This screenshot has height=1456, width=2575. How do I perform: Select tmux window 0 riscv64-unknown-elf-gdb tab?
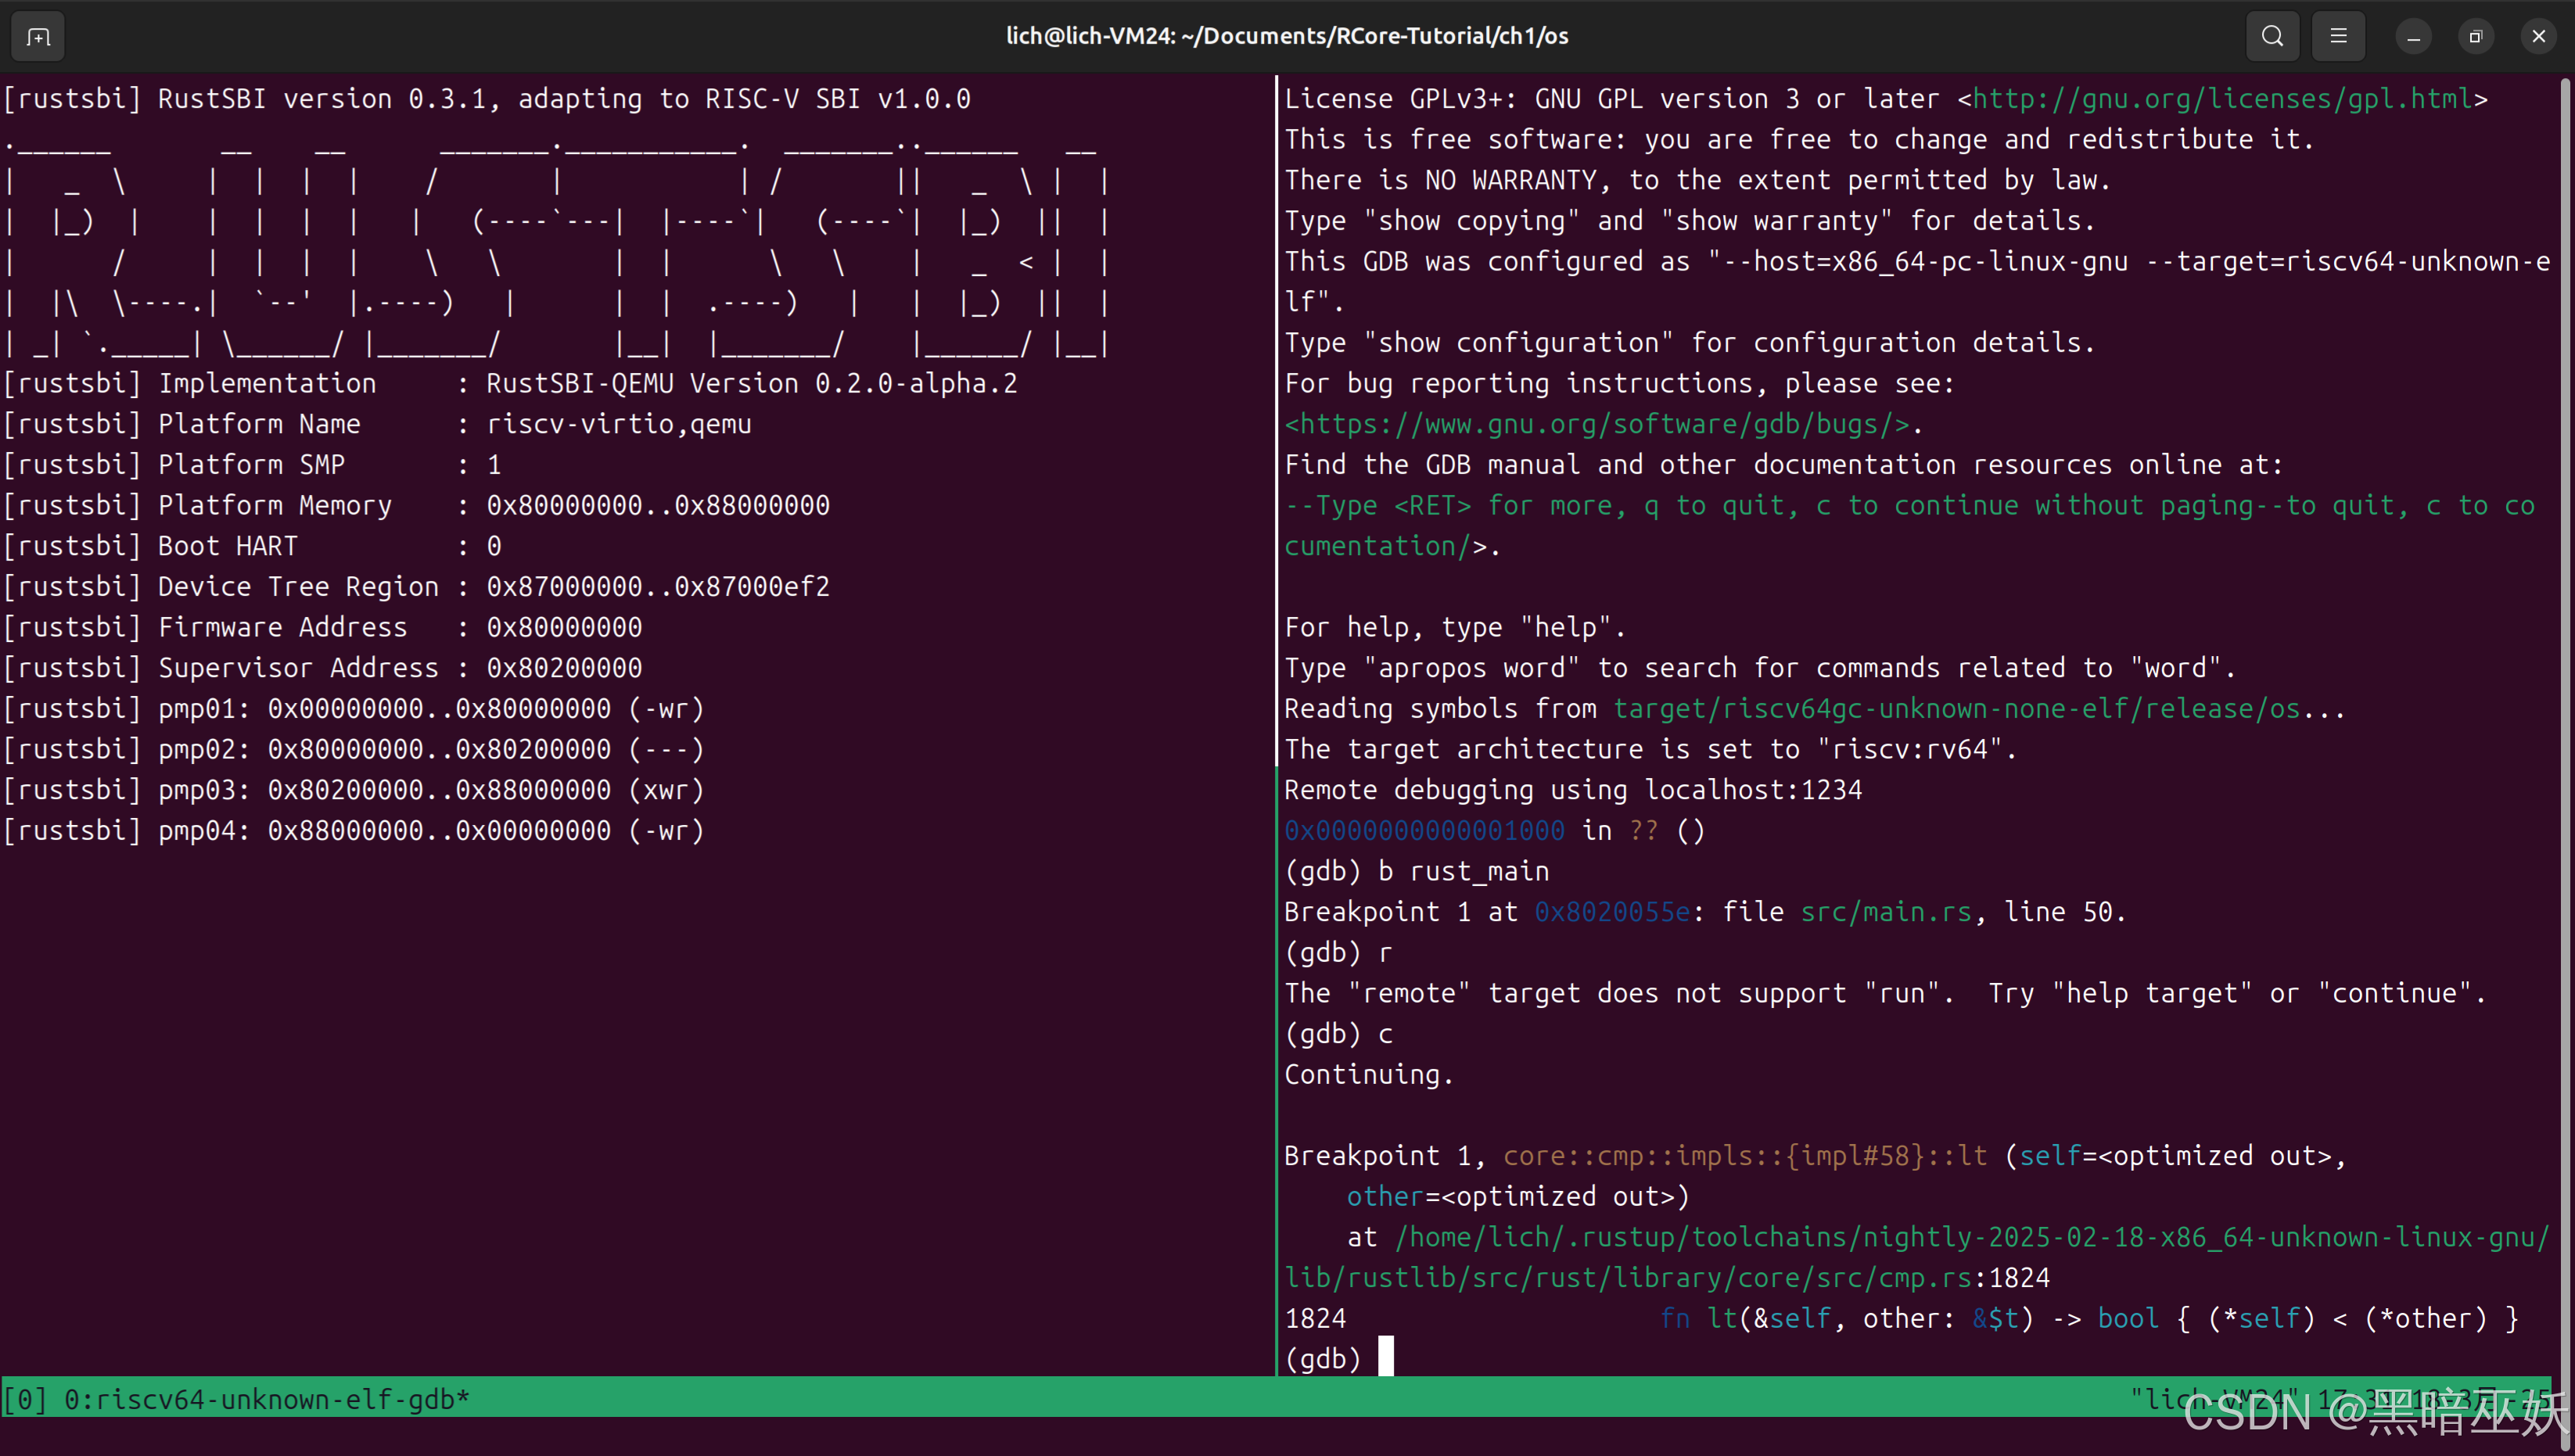point(266,1399)
